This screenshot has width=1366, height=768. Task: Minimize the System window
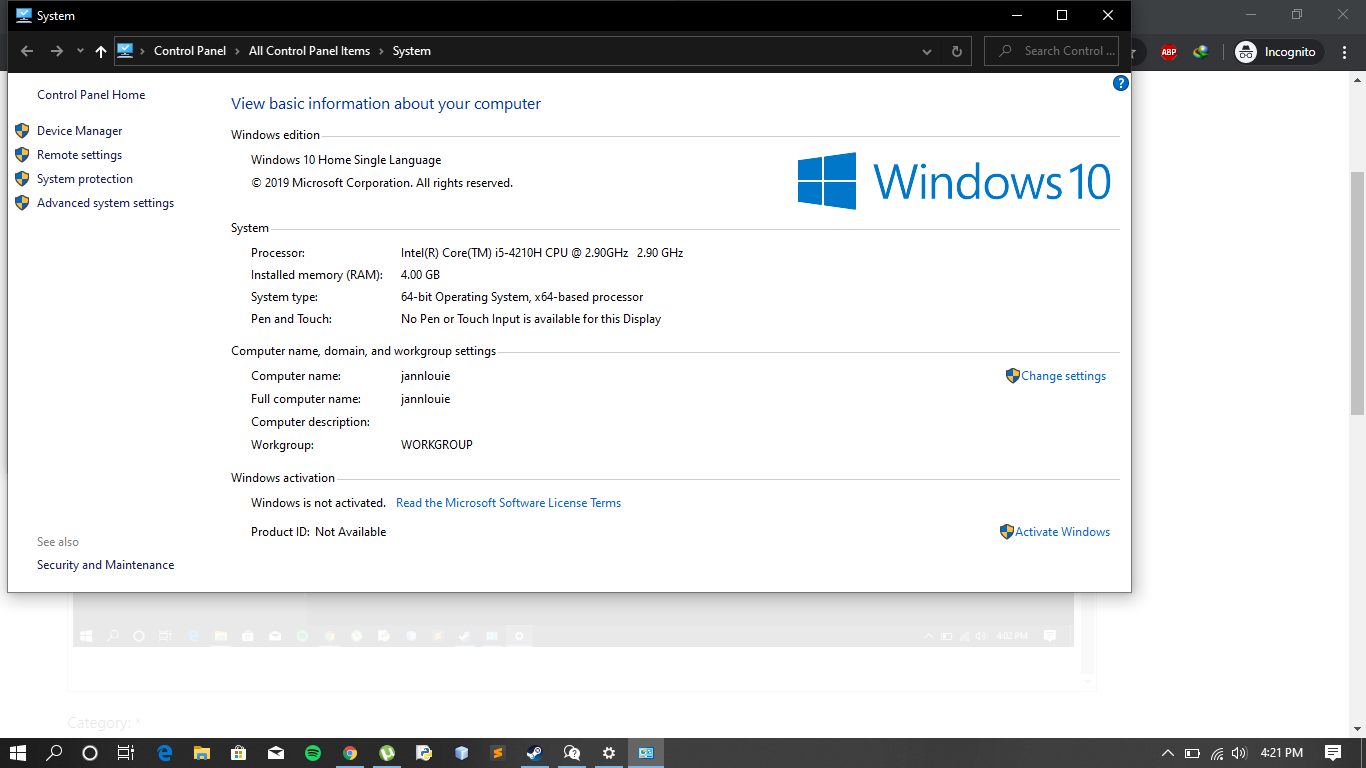click(1016, 15)
